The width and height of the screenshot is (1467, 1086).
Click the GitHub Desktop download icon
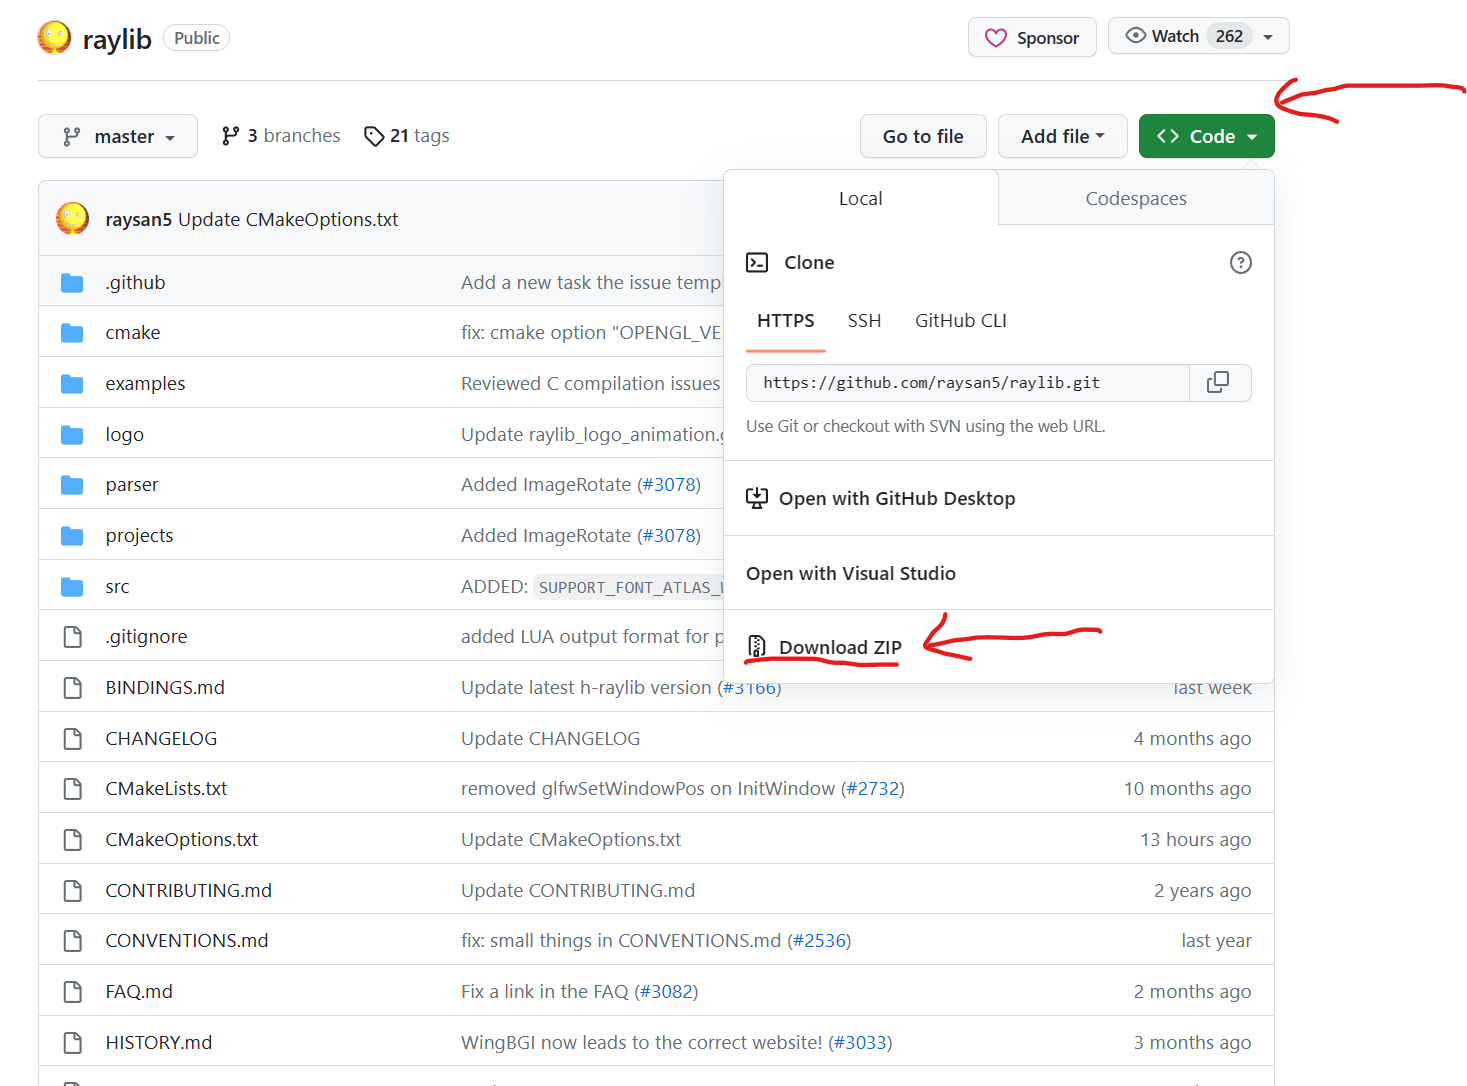757,498
